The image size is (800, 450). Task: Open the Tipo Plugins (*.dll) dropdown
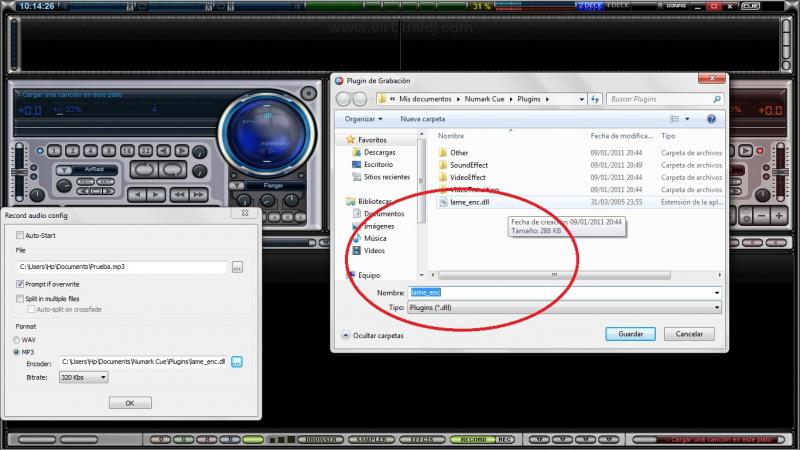[x=564, y=308]
